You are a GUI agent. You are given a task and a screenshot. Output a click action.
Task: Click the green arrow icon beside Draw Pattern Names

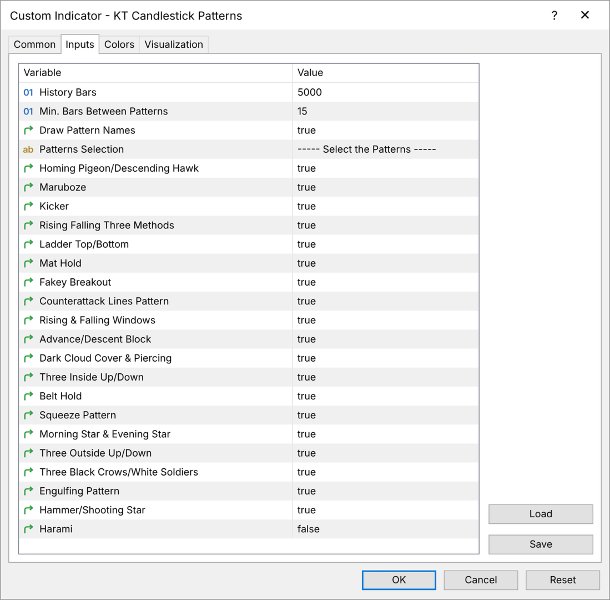coord(28,130)
